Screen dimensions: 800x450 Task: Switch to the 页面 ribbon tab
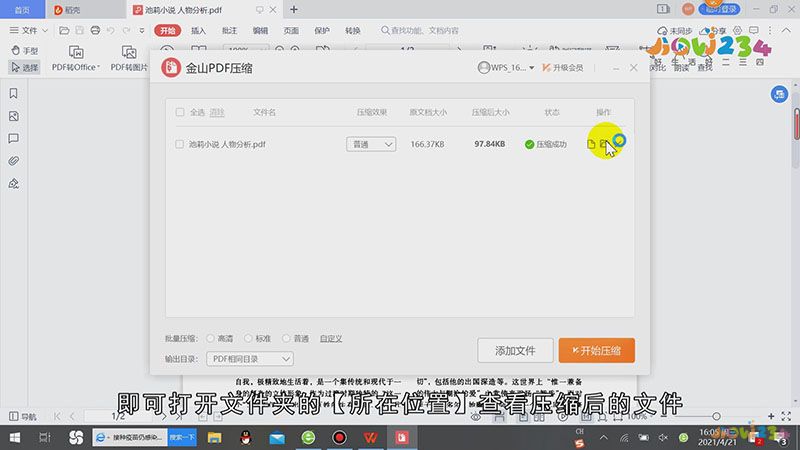(x=291, y=31)
